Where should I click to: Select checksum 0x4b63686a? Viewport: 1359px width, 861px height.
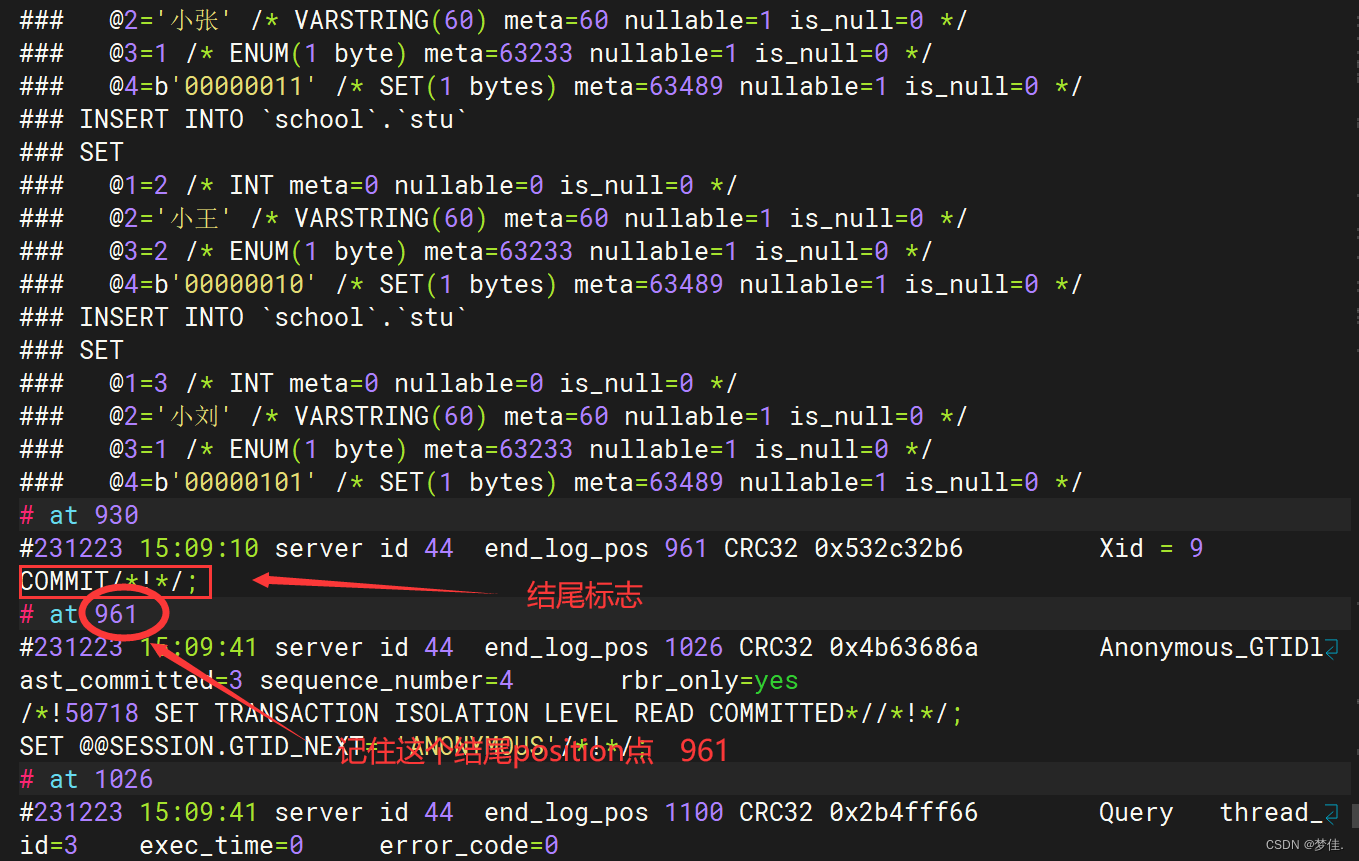coord(904,648)
